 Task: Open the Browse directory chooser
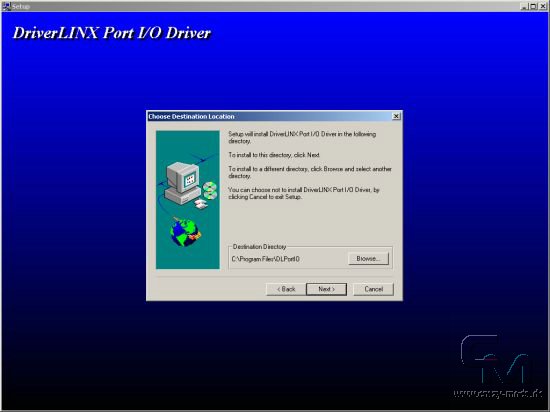pyautogui.click(x=368, y=259)
